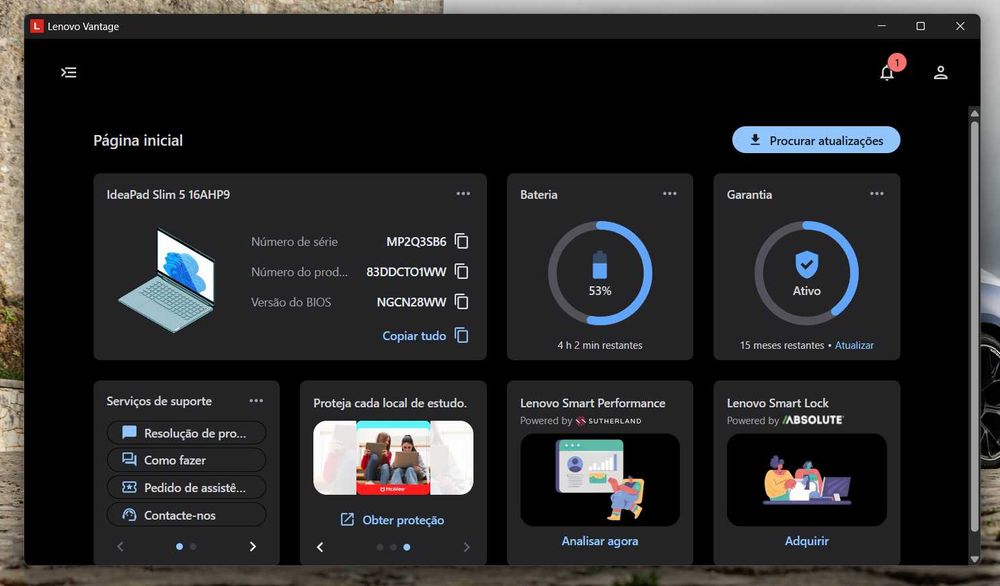
Task: Click previous arrow in support services card
Action: (120, 546)
